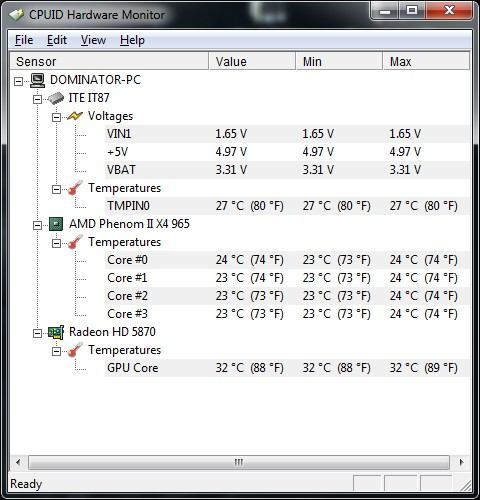
Task: Collapse the Radeon HD 5870 node
Action: coord(37,333)
